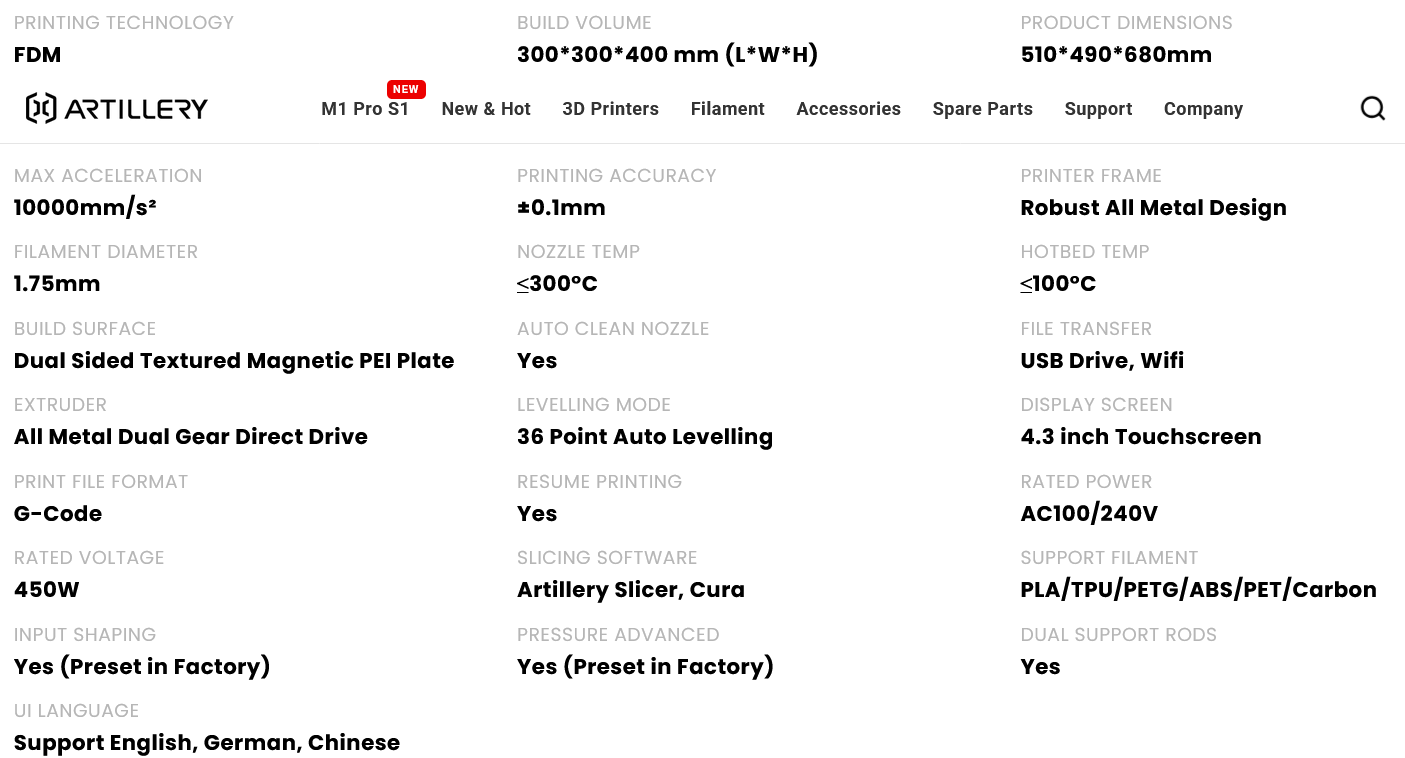
Task: Open the M1 Pro S1 menu item
Action: tap(364, 109)
